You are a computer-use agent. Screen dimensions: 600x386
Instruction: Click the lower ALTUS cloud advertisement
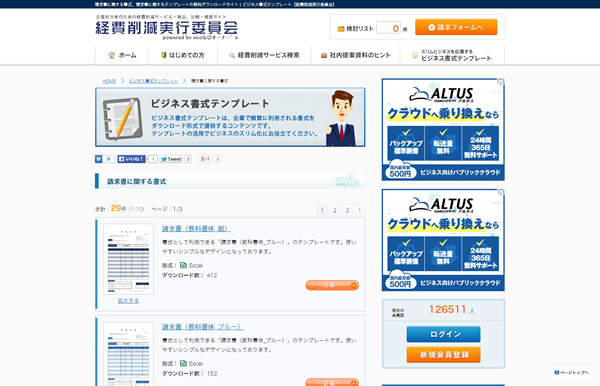click(x=443, y=240)
